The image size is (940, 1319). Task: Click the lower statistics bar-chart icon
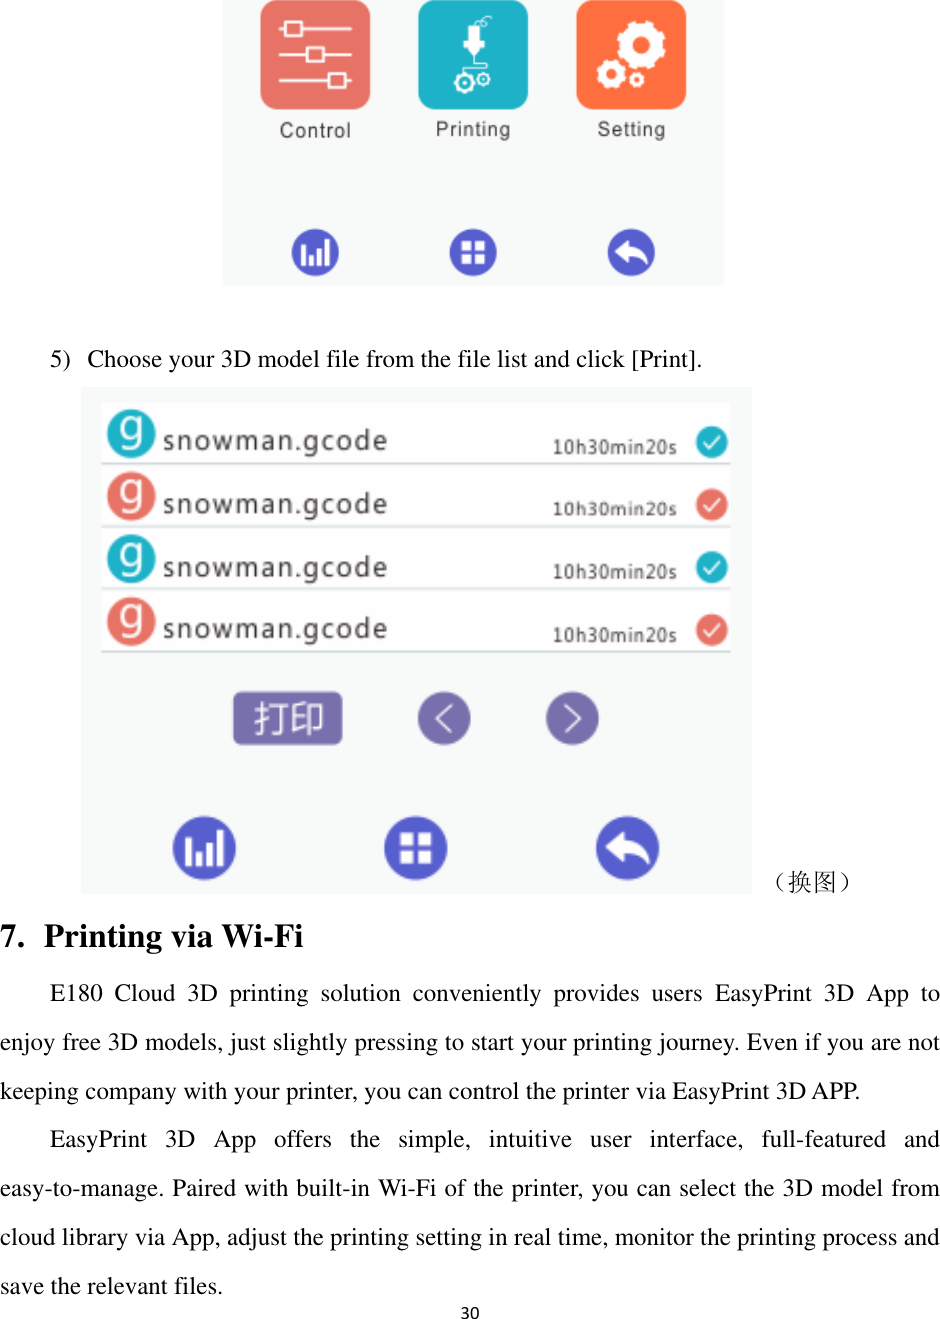[x=204, y=848]
